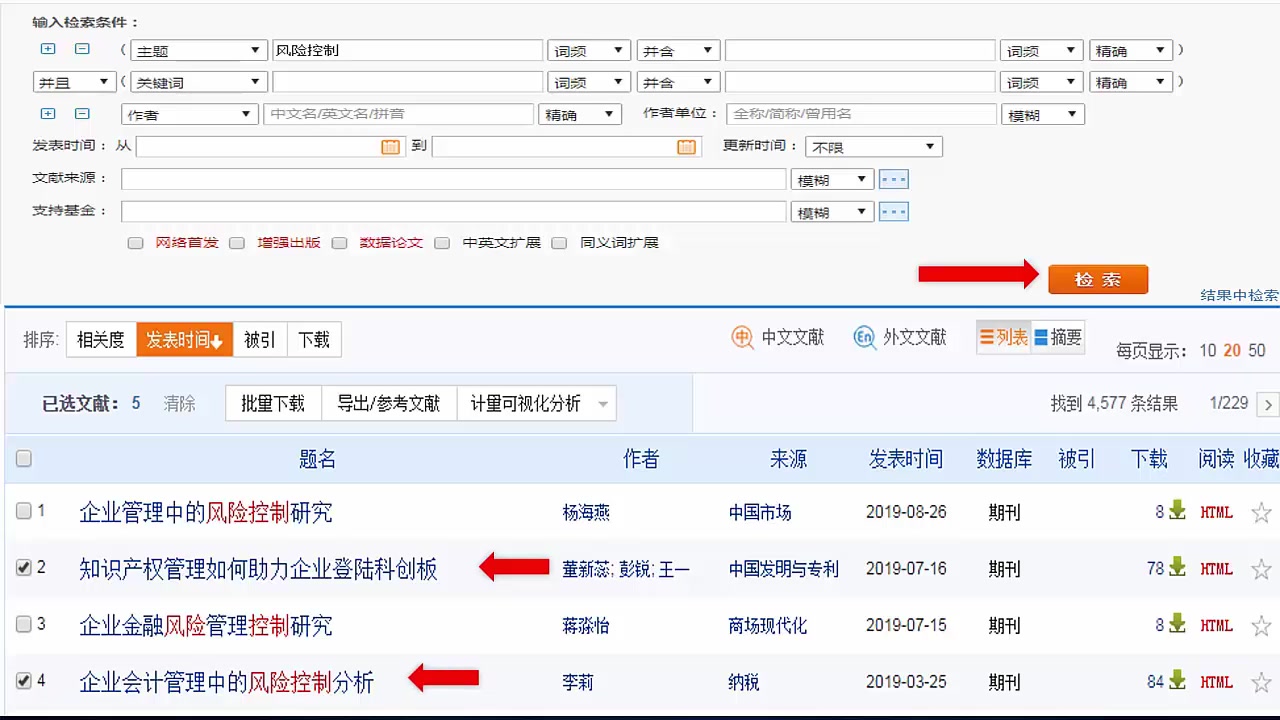Expand a new search condition row
Screen dimensions: 1280x720
[x=47, y=47]
